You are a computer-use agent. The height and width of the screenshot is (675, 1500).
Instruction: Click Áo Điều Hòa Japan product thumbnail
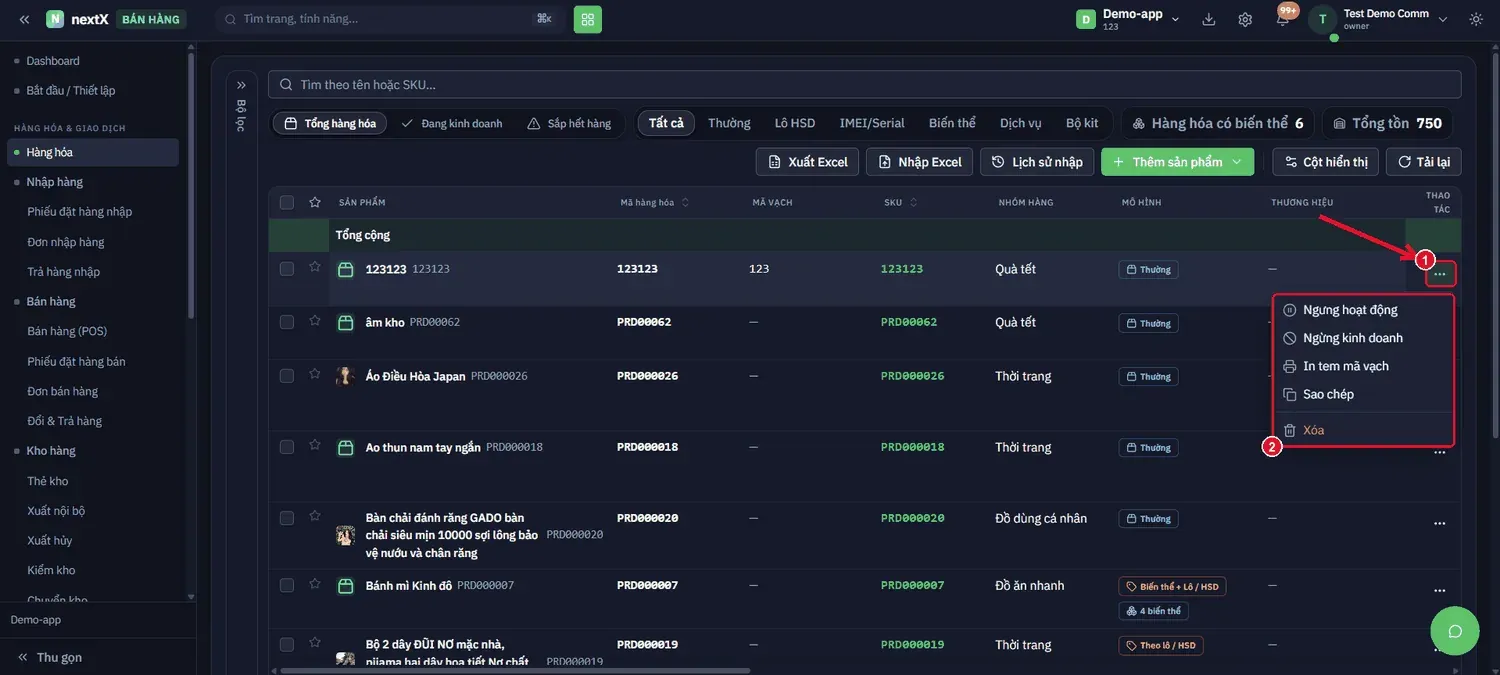point(345,376)
